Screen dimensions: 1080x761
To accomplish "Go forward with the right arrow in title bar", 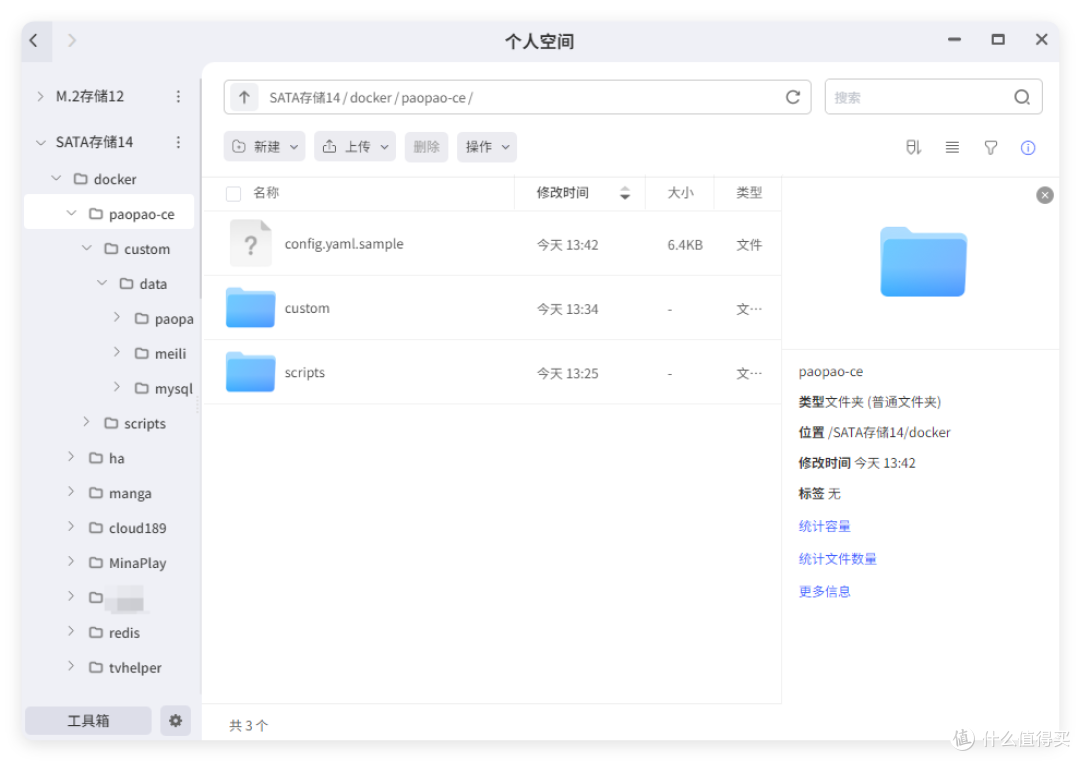I will (72, 41).
